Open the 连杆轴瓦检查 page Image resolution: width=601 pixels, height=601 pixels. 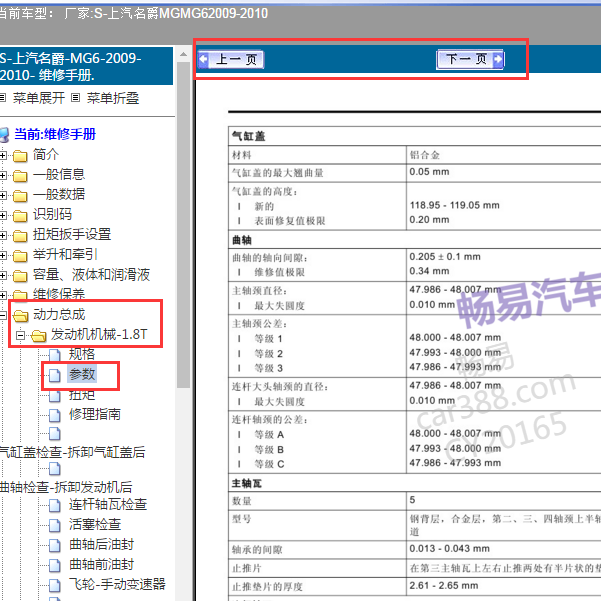(x=108, y=504)
